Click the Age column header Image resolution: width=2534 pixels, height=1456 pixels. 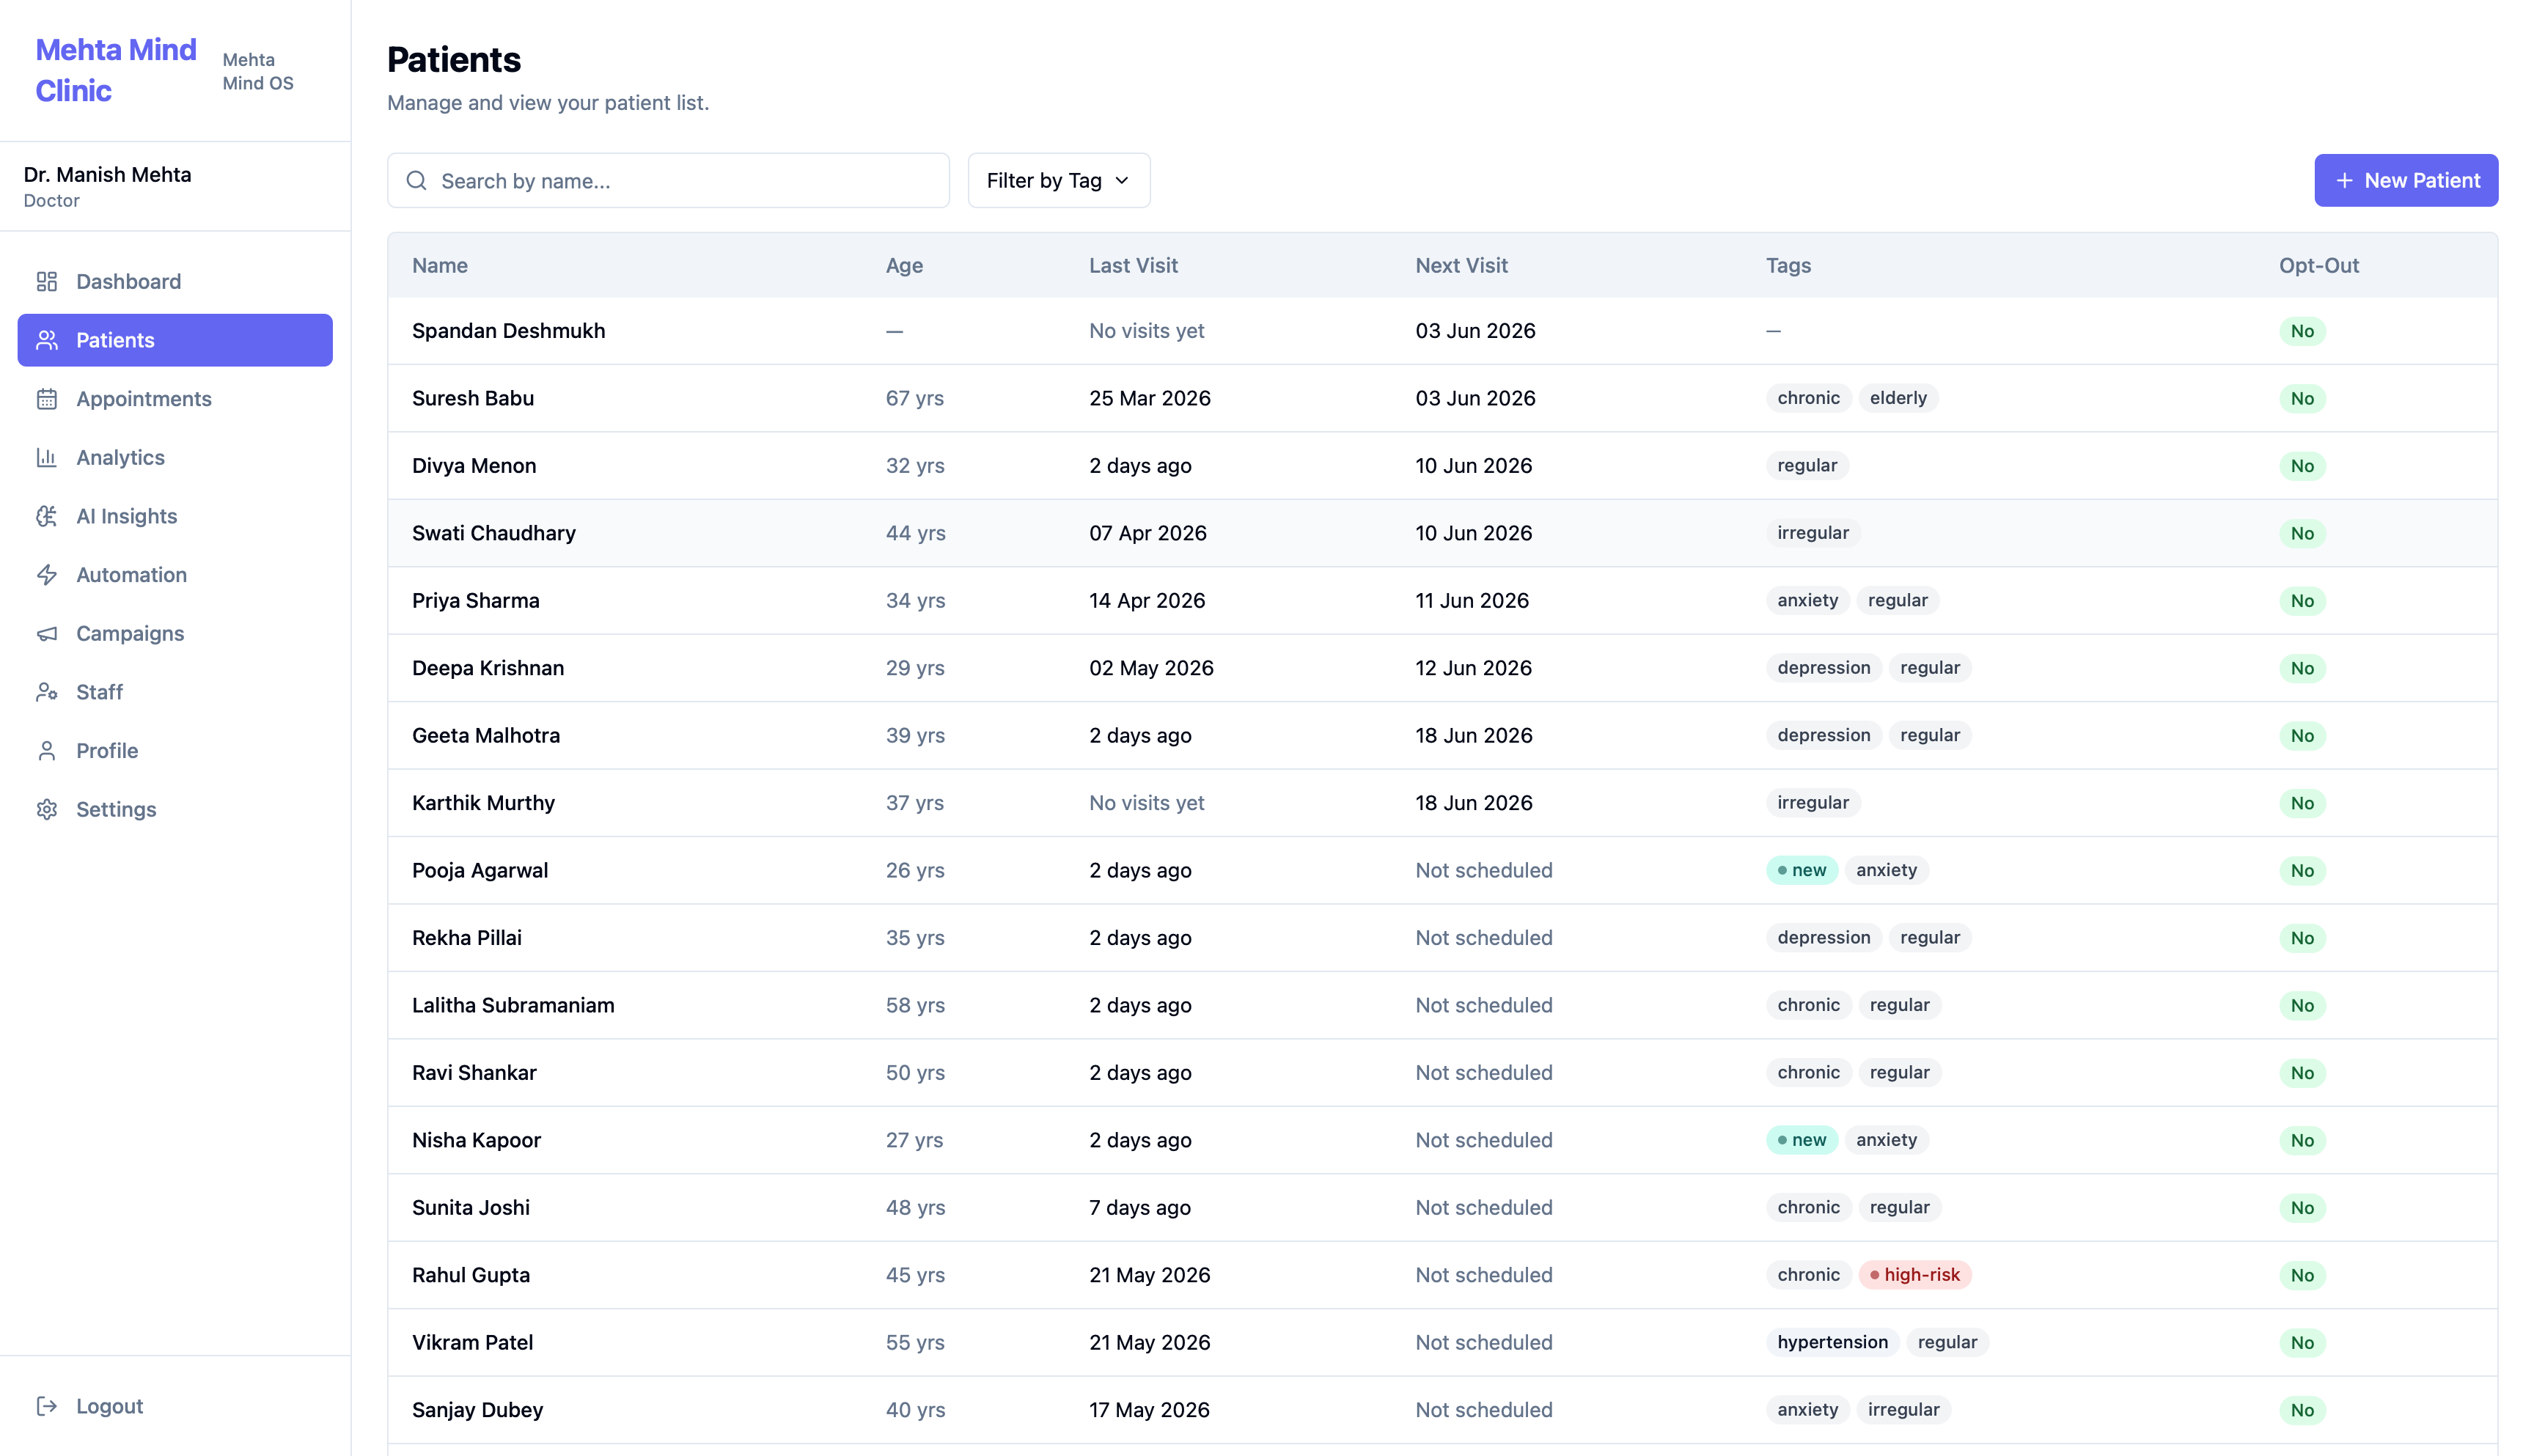[x=904, y=265]
